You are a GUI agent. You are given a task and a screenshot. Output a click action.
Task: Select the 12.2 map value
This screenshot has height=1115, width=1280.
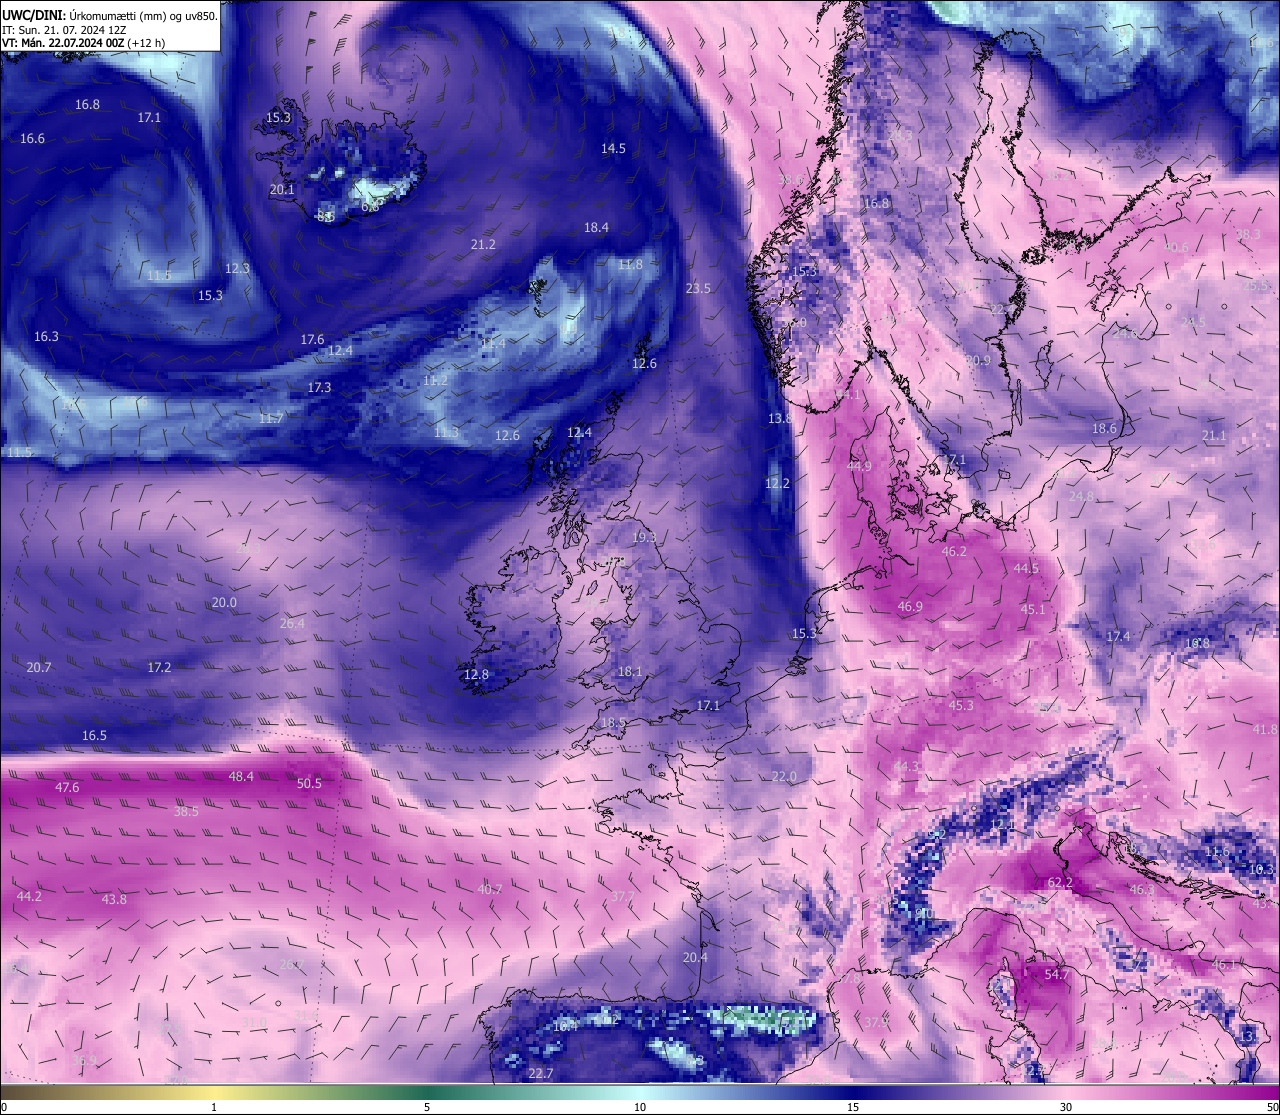click(777, 484)
